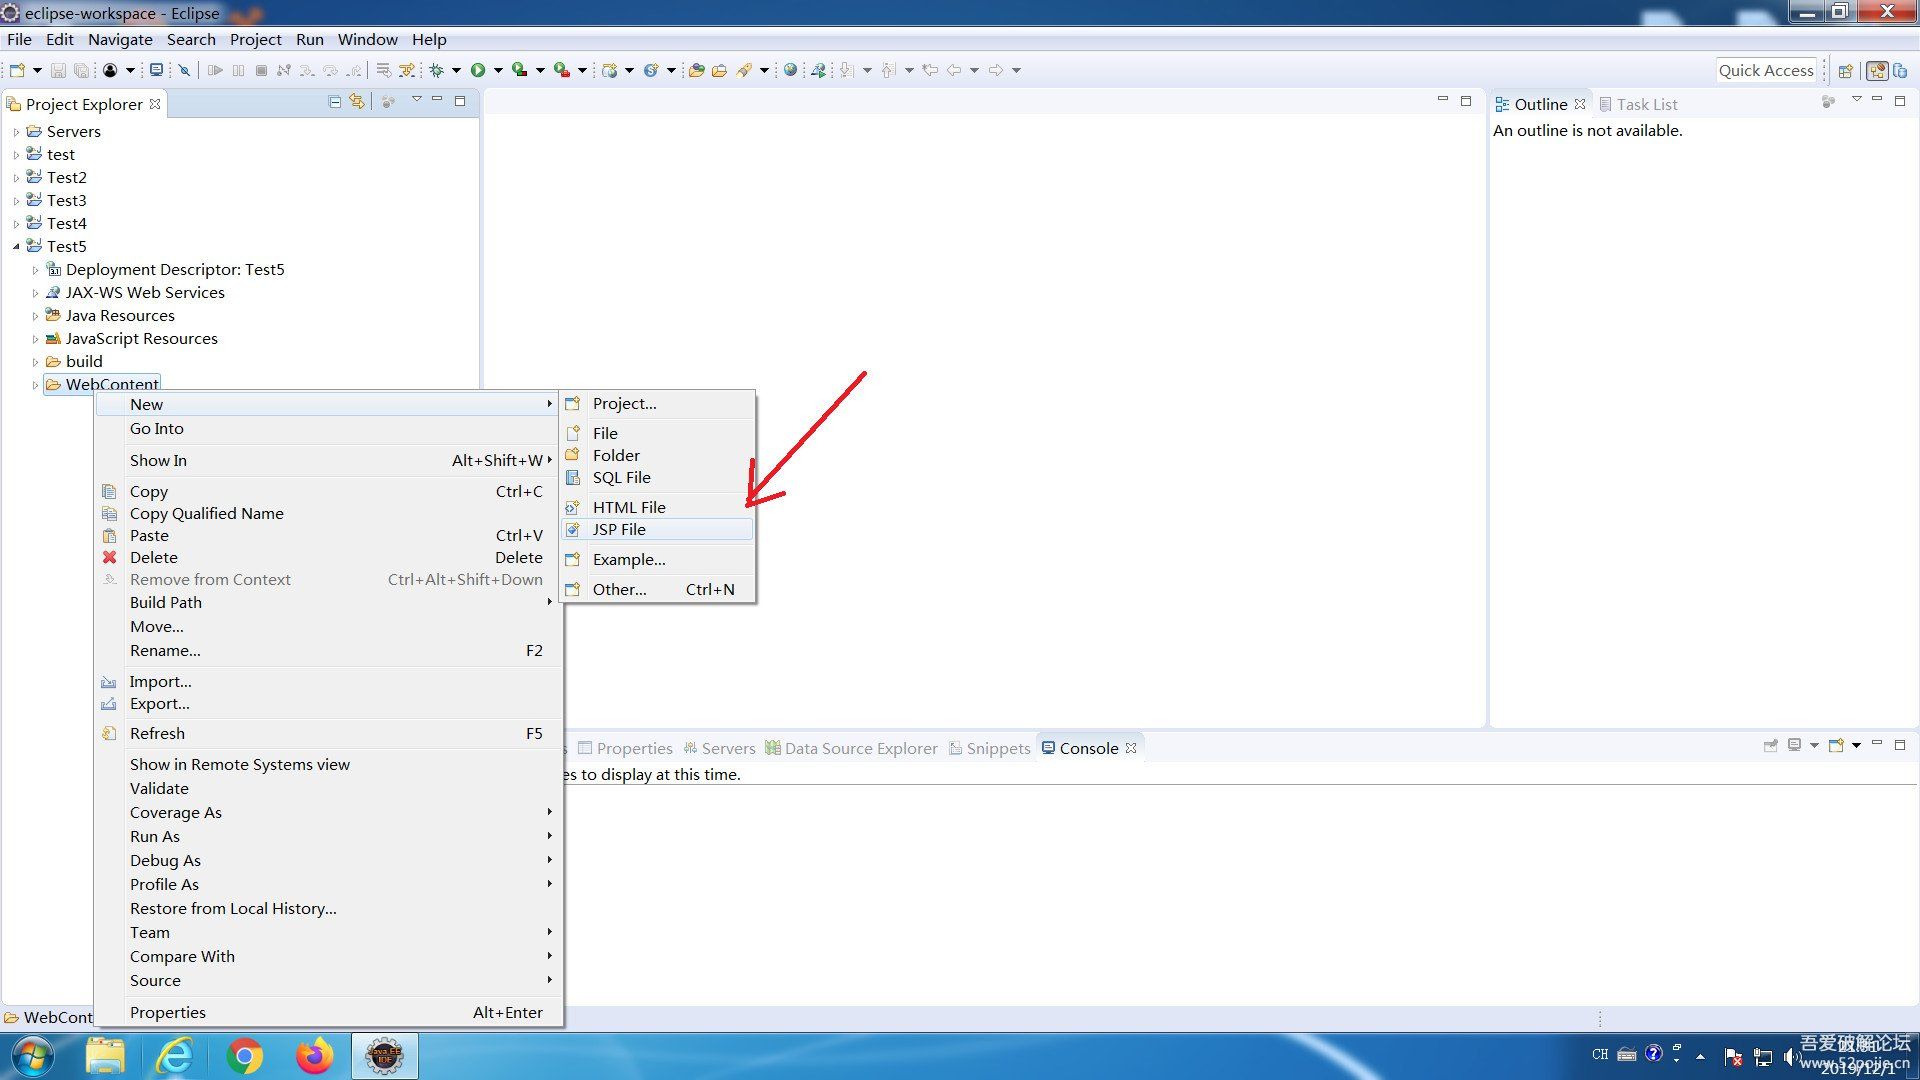Switch to the Snippets tab
Screen dimensions: 1920x1080
(x=989, y=748)
